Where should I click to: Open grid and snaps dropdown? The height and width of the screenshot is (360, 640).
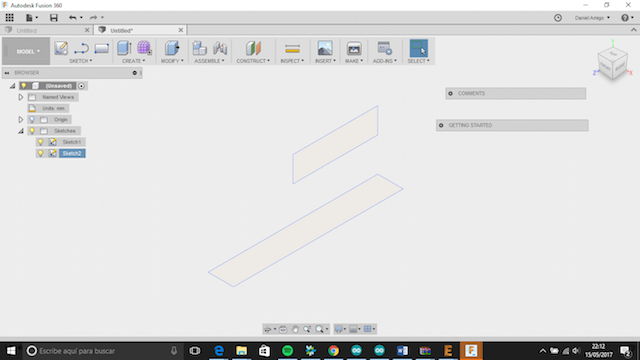[x=355, y=329]
